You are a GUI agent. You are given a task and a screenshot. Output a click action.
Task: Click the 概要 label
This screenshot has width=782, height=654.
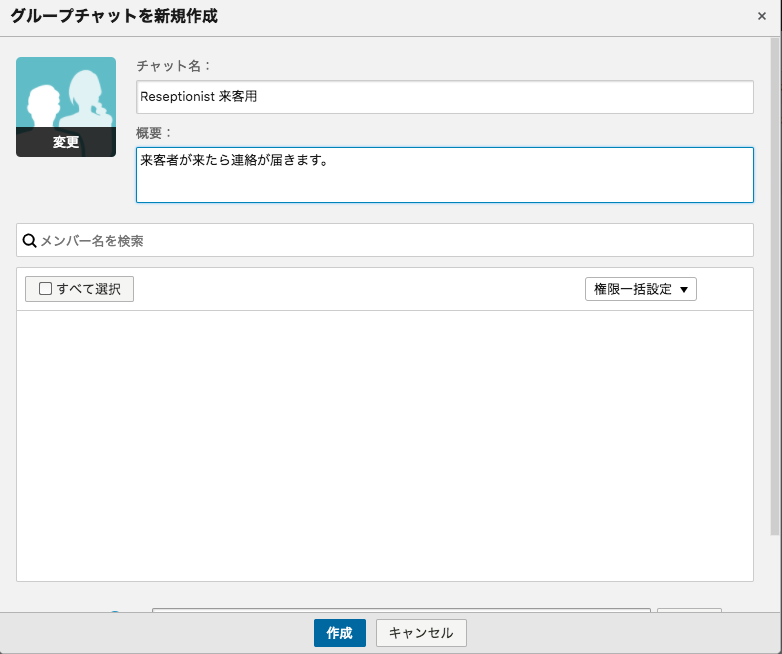[x=154, y=133]
